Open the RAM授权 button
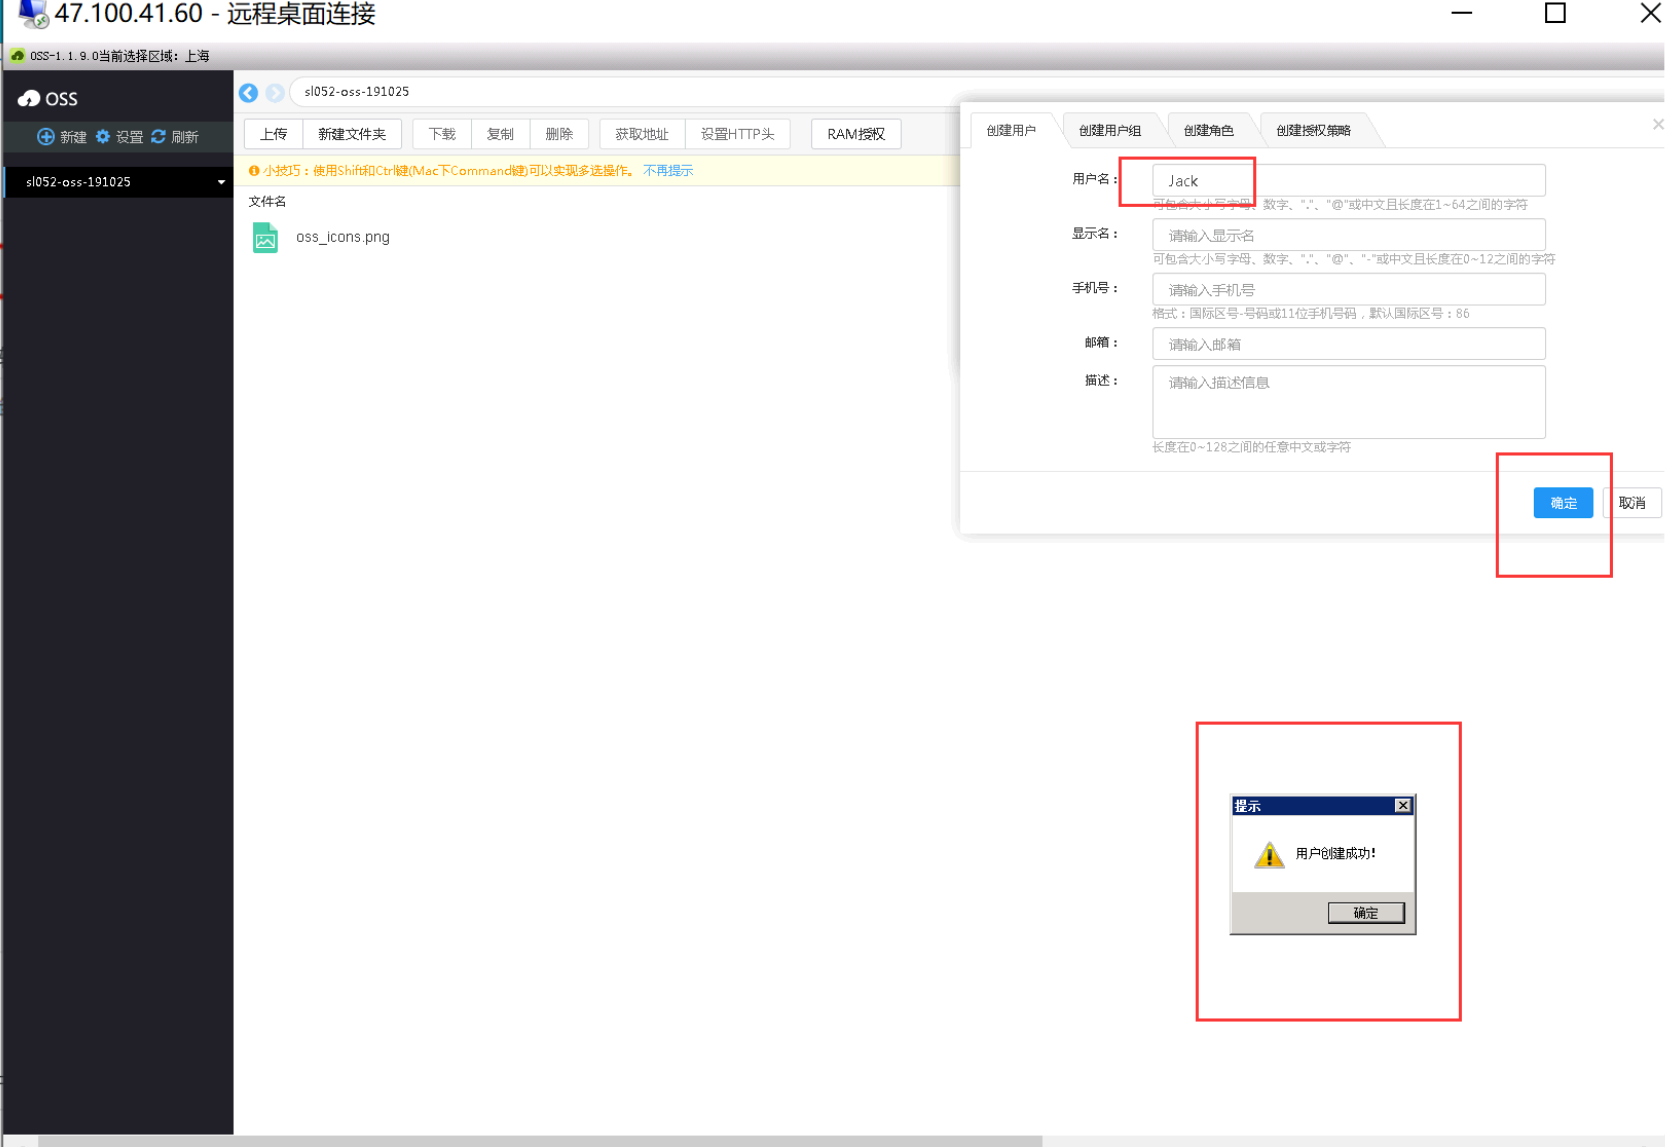 coord(856,134)
